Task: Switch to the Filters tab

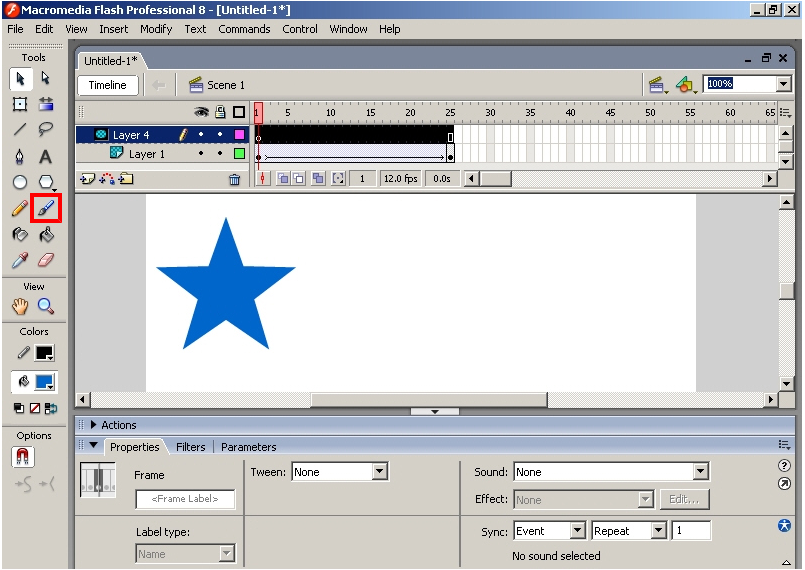Action: [x=190, y=447]
